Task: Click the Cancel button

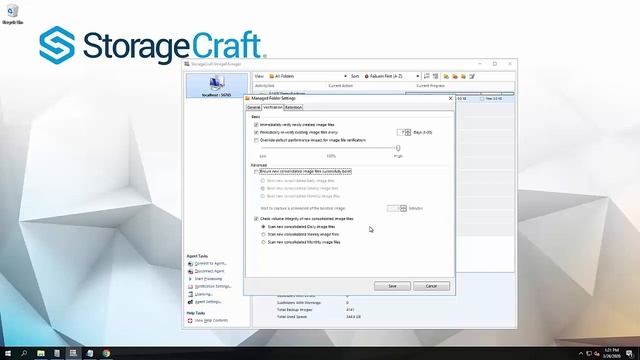Action: [x=431, y=286]
